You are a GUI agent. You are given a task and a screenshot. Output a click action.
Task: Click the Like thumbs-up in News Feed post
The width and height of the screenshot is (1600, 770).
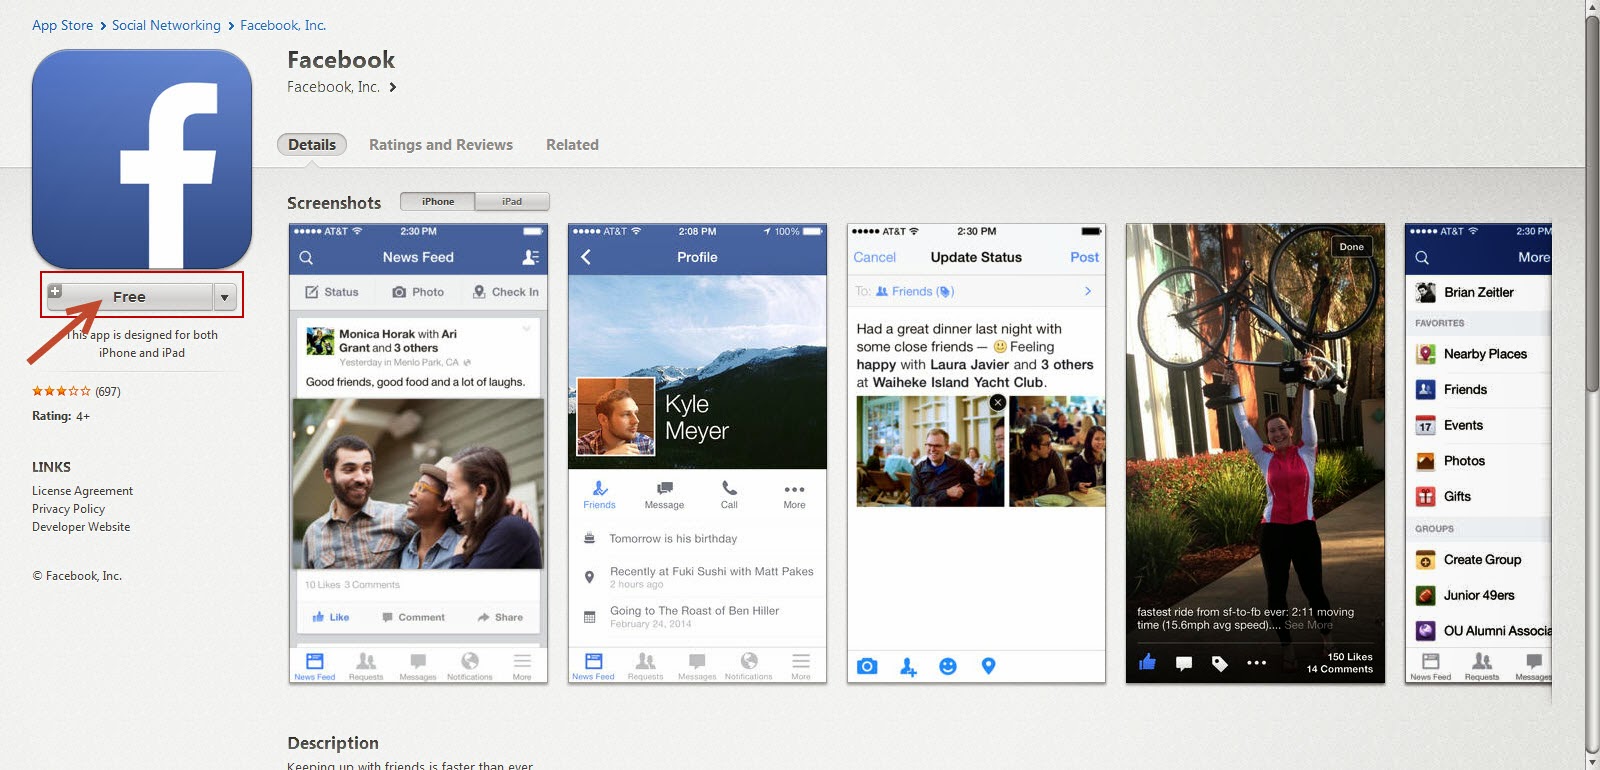click(x=319, y=617)
